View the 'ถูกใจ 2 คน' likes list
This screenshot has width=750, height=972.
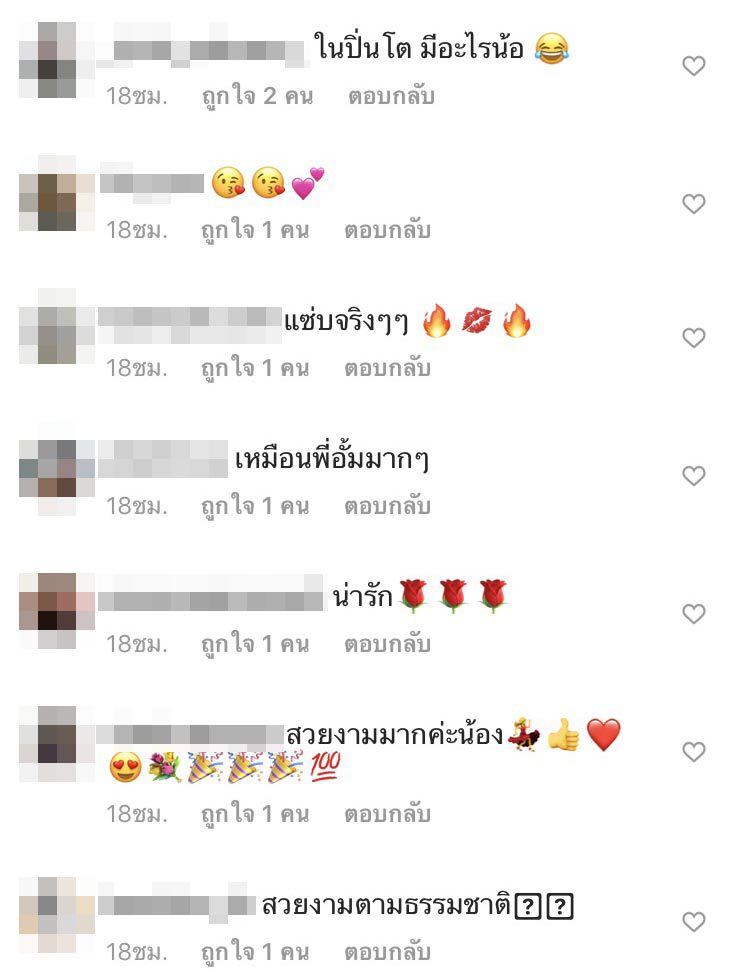pos(258,97)
